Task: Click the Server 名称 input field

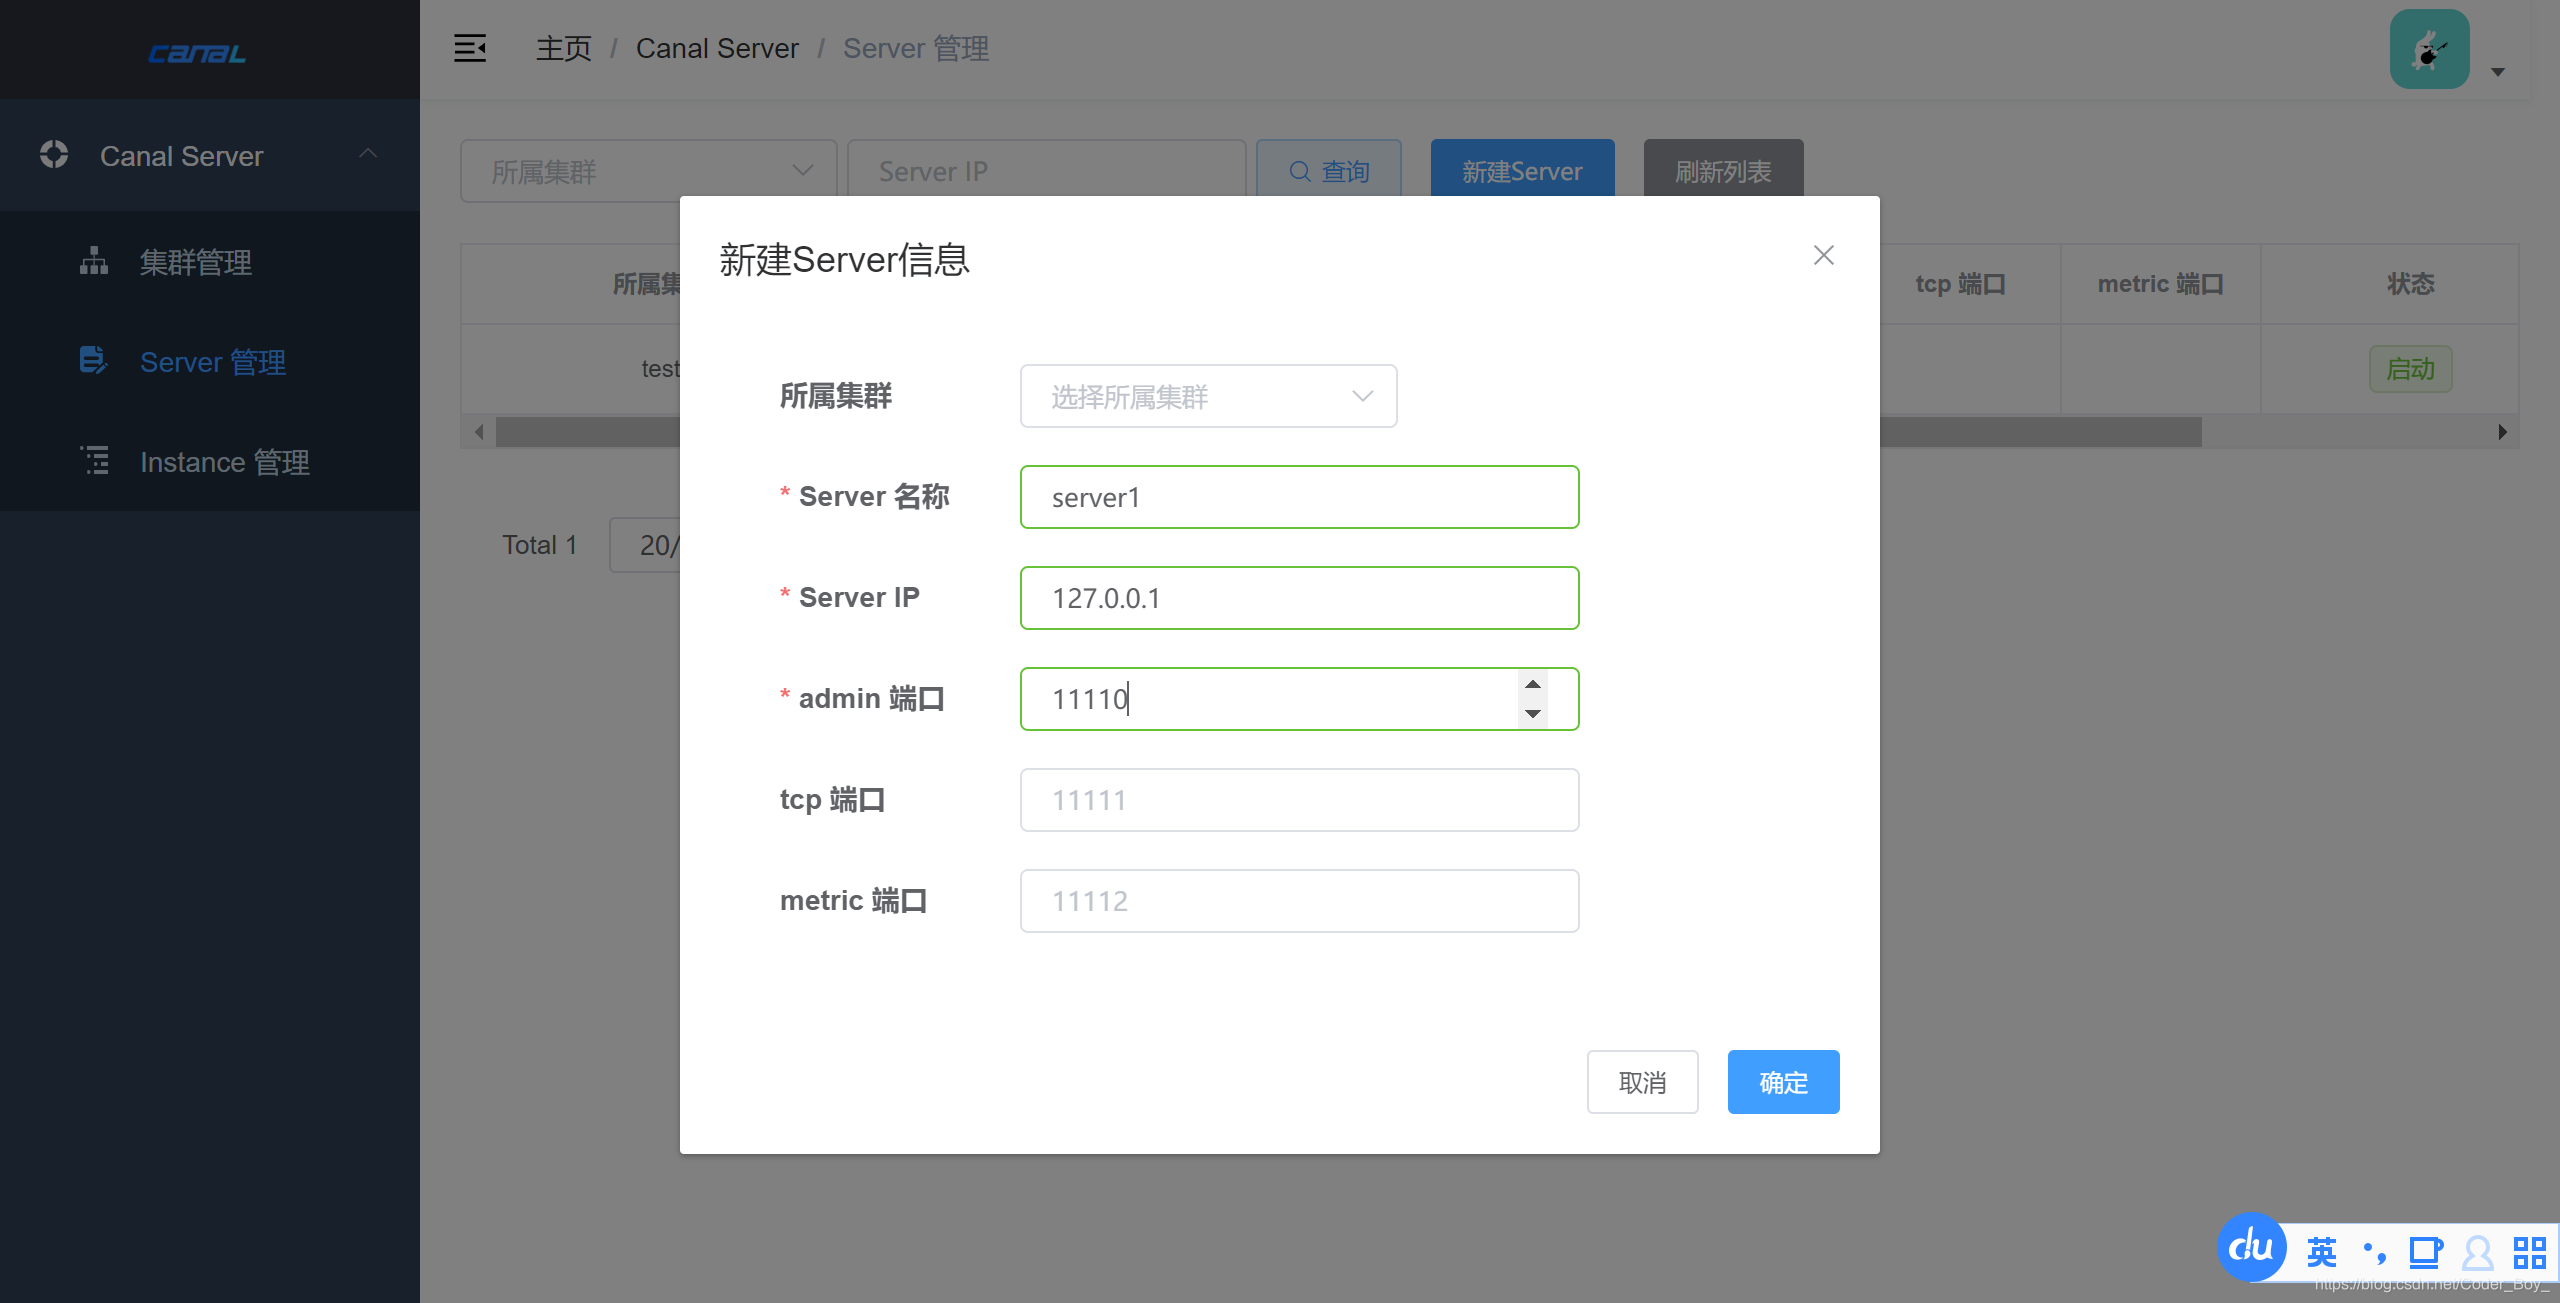Action: click(1299, 497)
